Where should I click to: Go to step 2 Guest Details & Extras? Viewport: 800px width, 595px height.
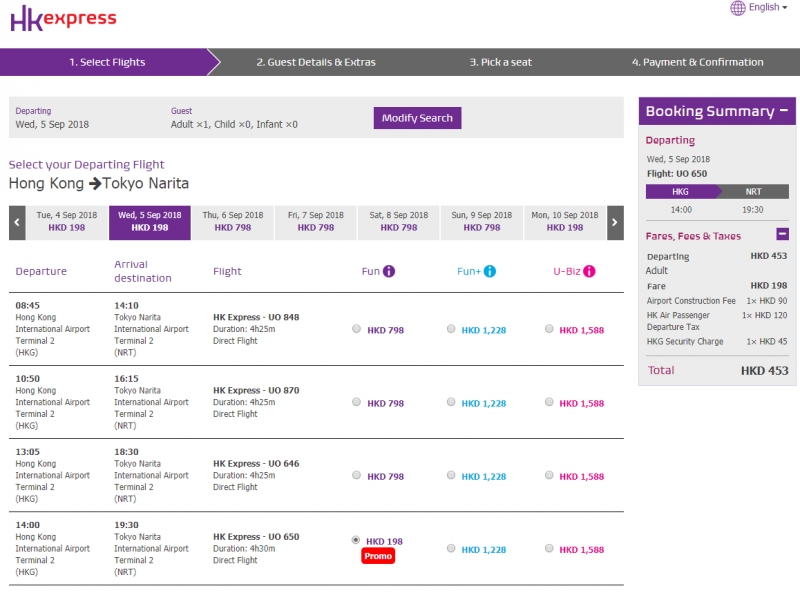[x=316, y=62]
